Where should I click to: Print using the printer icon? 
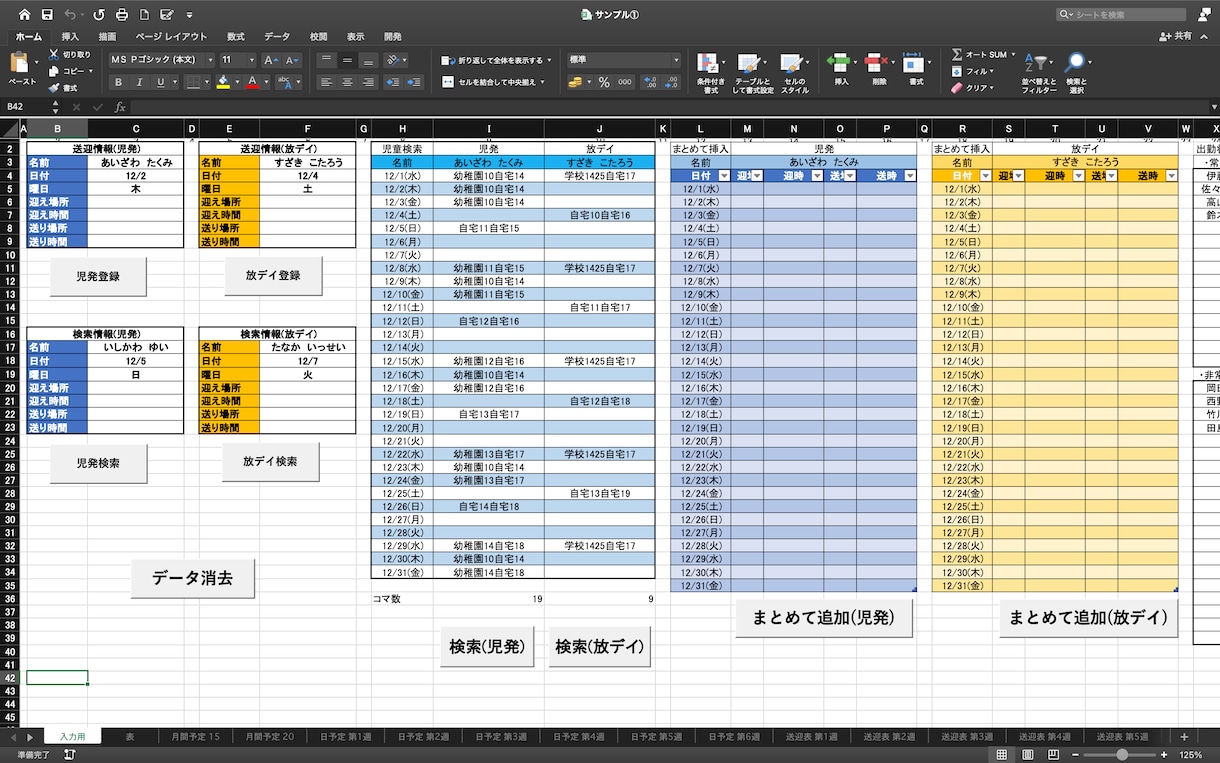pos(121,15)
